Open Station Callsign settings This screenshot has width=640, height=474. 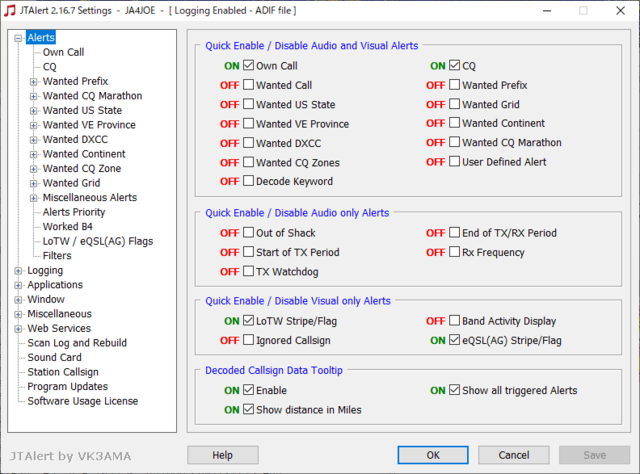pyautogui.click(x=63, y=372)
